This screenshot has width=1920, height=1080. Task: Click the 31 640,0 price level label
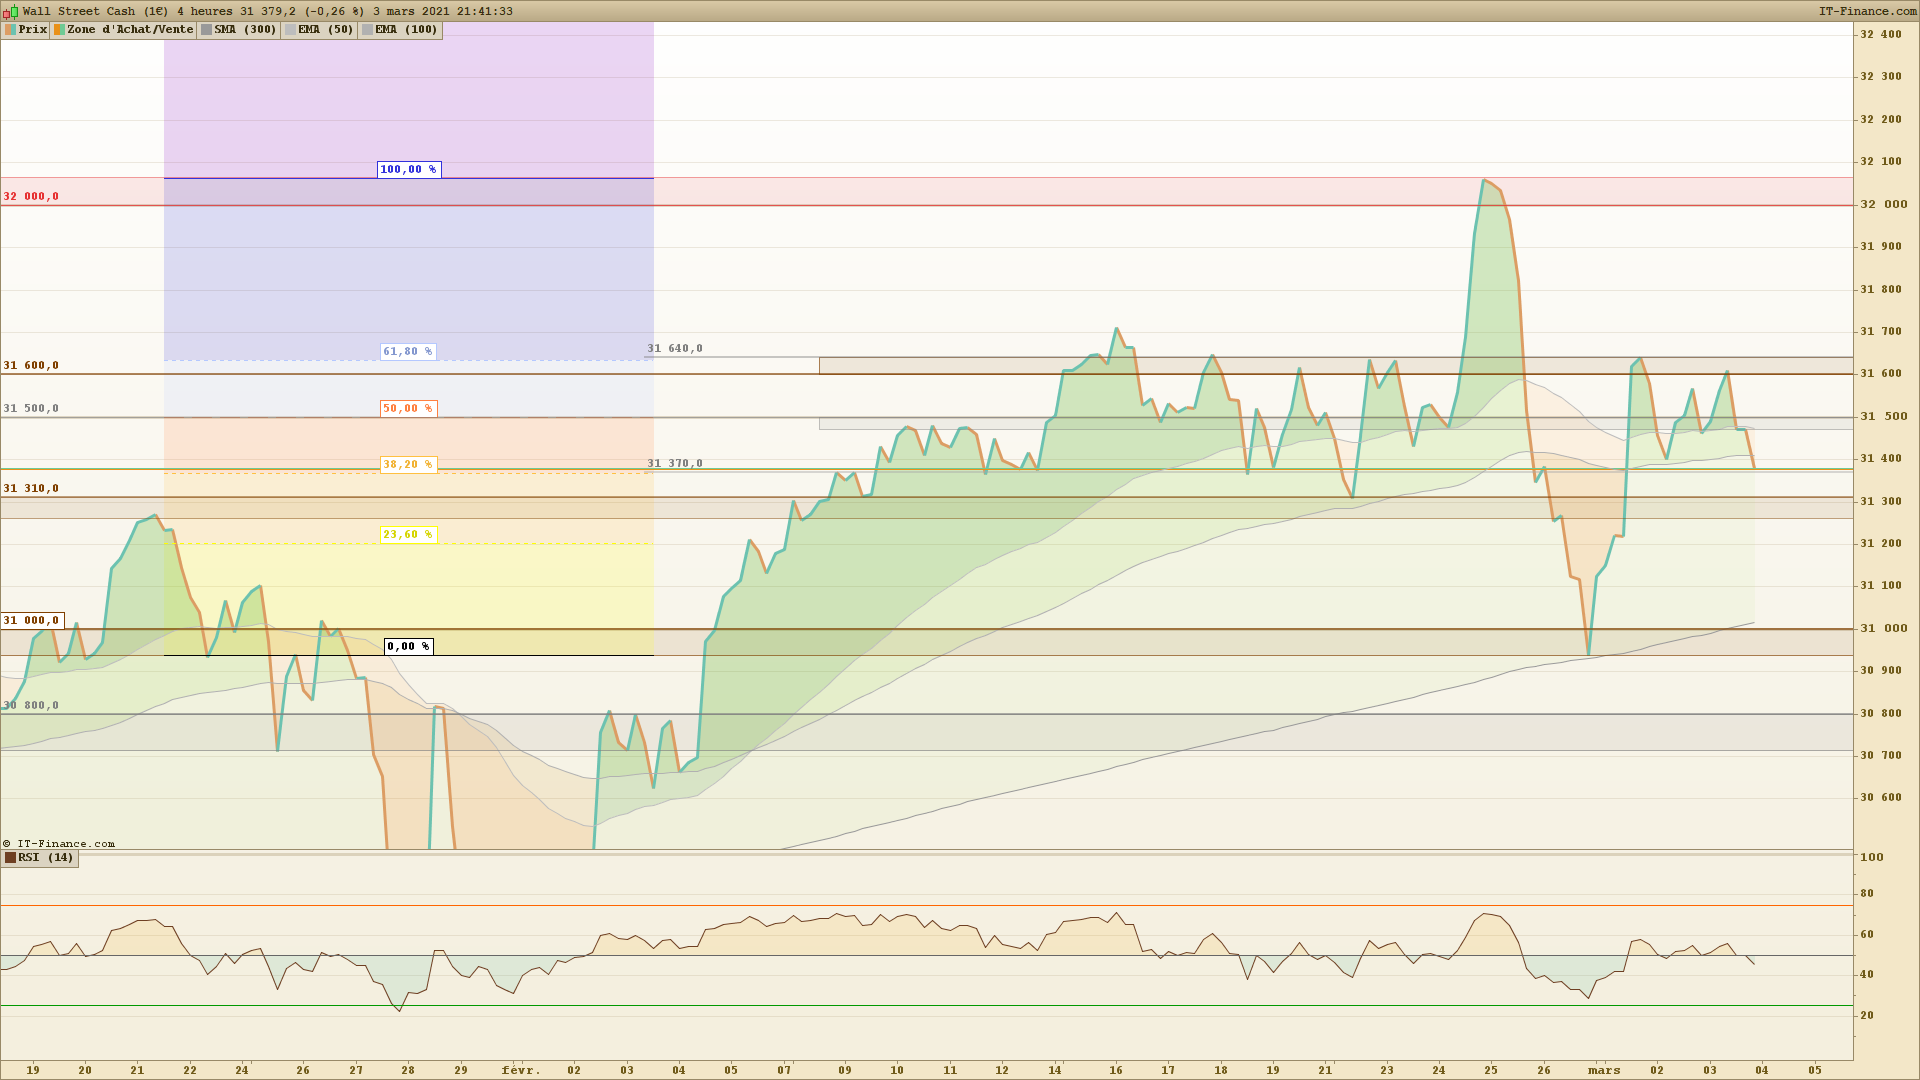[675, 349]
